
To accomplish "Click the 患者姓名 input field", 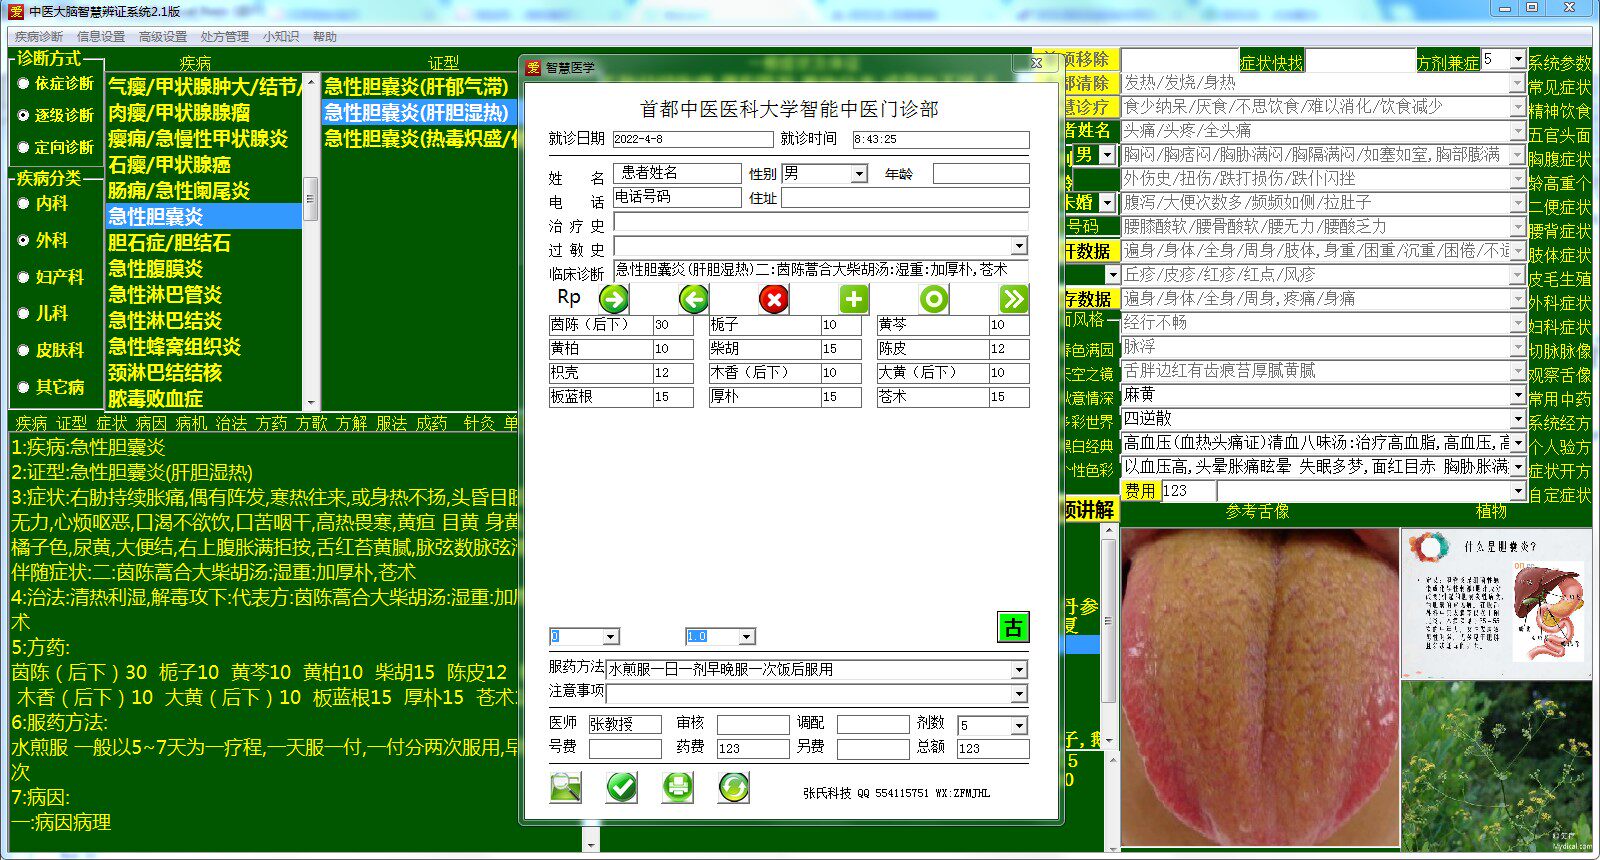I will click(x=676, y=173).
